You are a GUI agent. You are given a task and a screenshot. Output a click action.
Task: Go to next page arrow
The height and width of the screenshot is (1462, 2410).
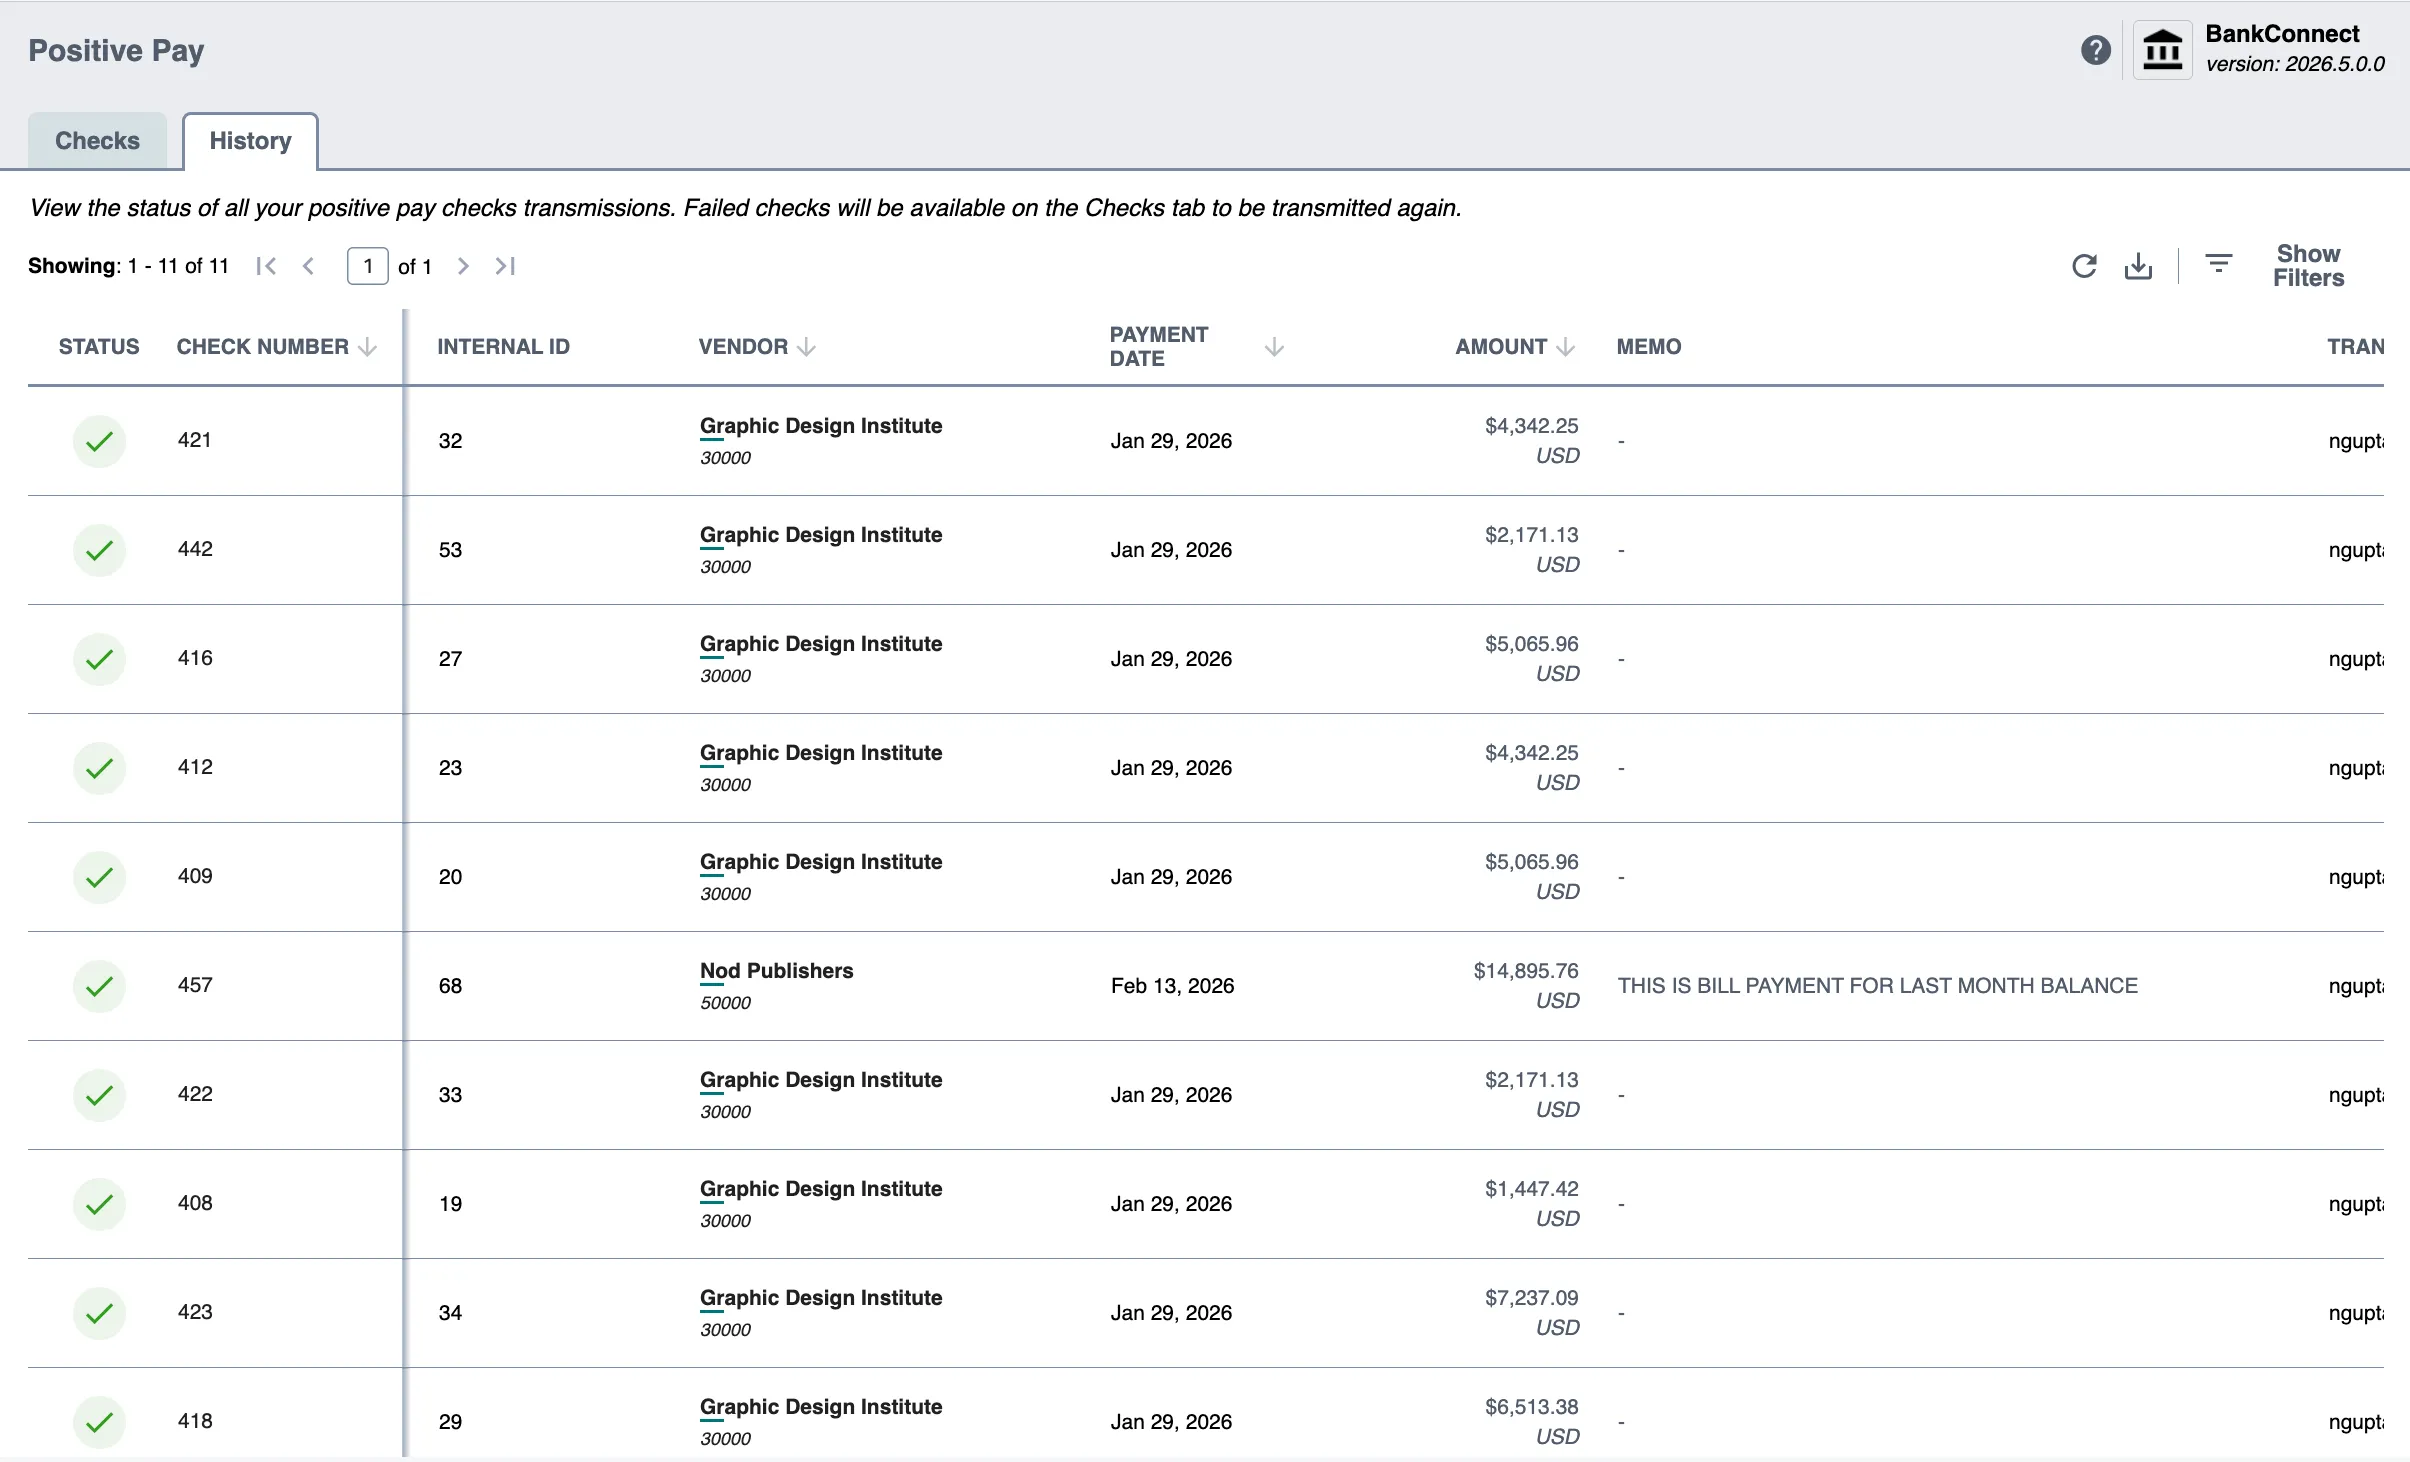(463, 266)
